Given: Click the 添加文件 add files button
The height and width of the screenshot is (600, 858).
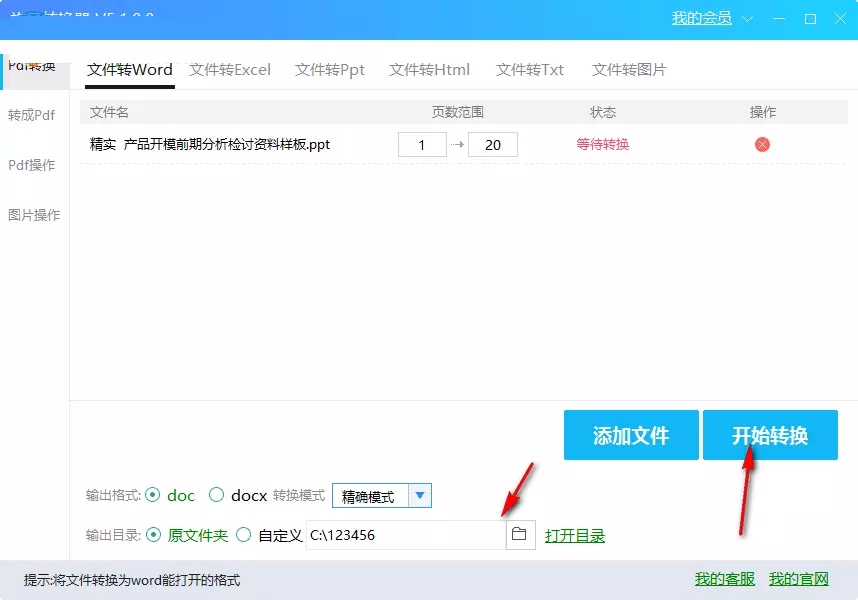Looking at the screenshot, I should 631,435.
